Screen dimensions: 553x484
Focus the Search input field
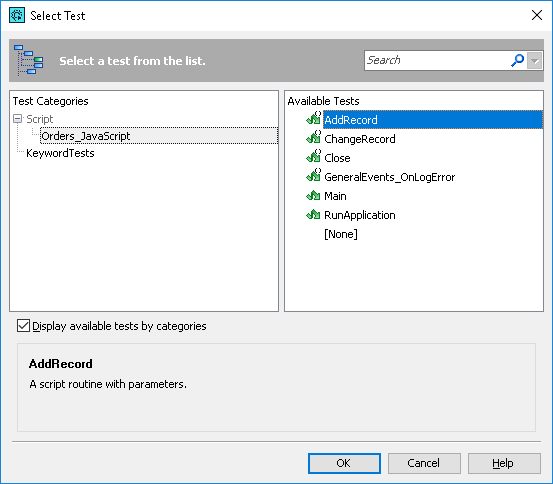[x=437, y=60]
